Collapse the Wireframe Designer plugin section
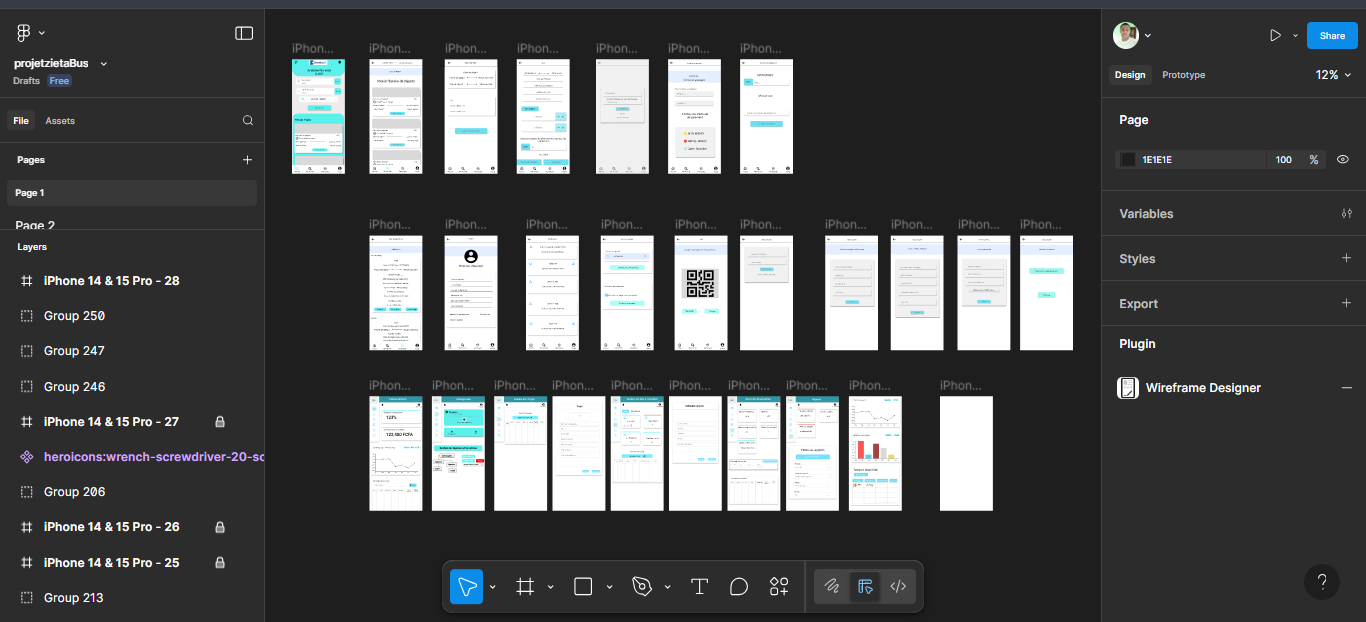 [x=1347, y=387]
